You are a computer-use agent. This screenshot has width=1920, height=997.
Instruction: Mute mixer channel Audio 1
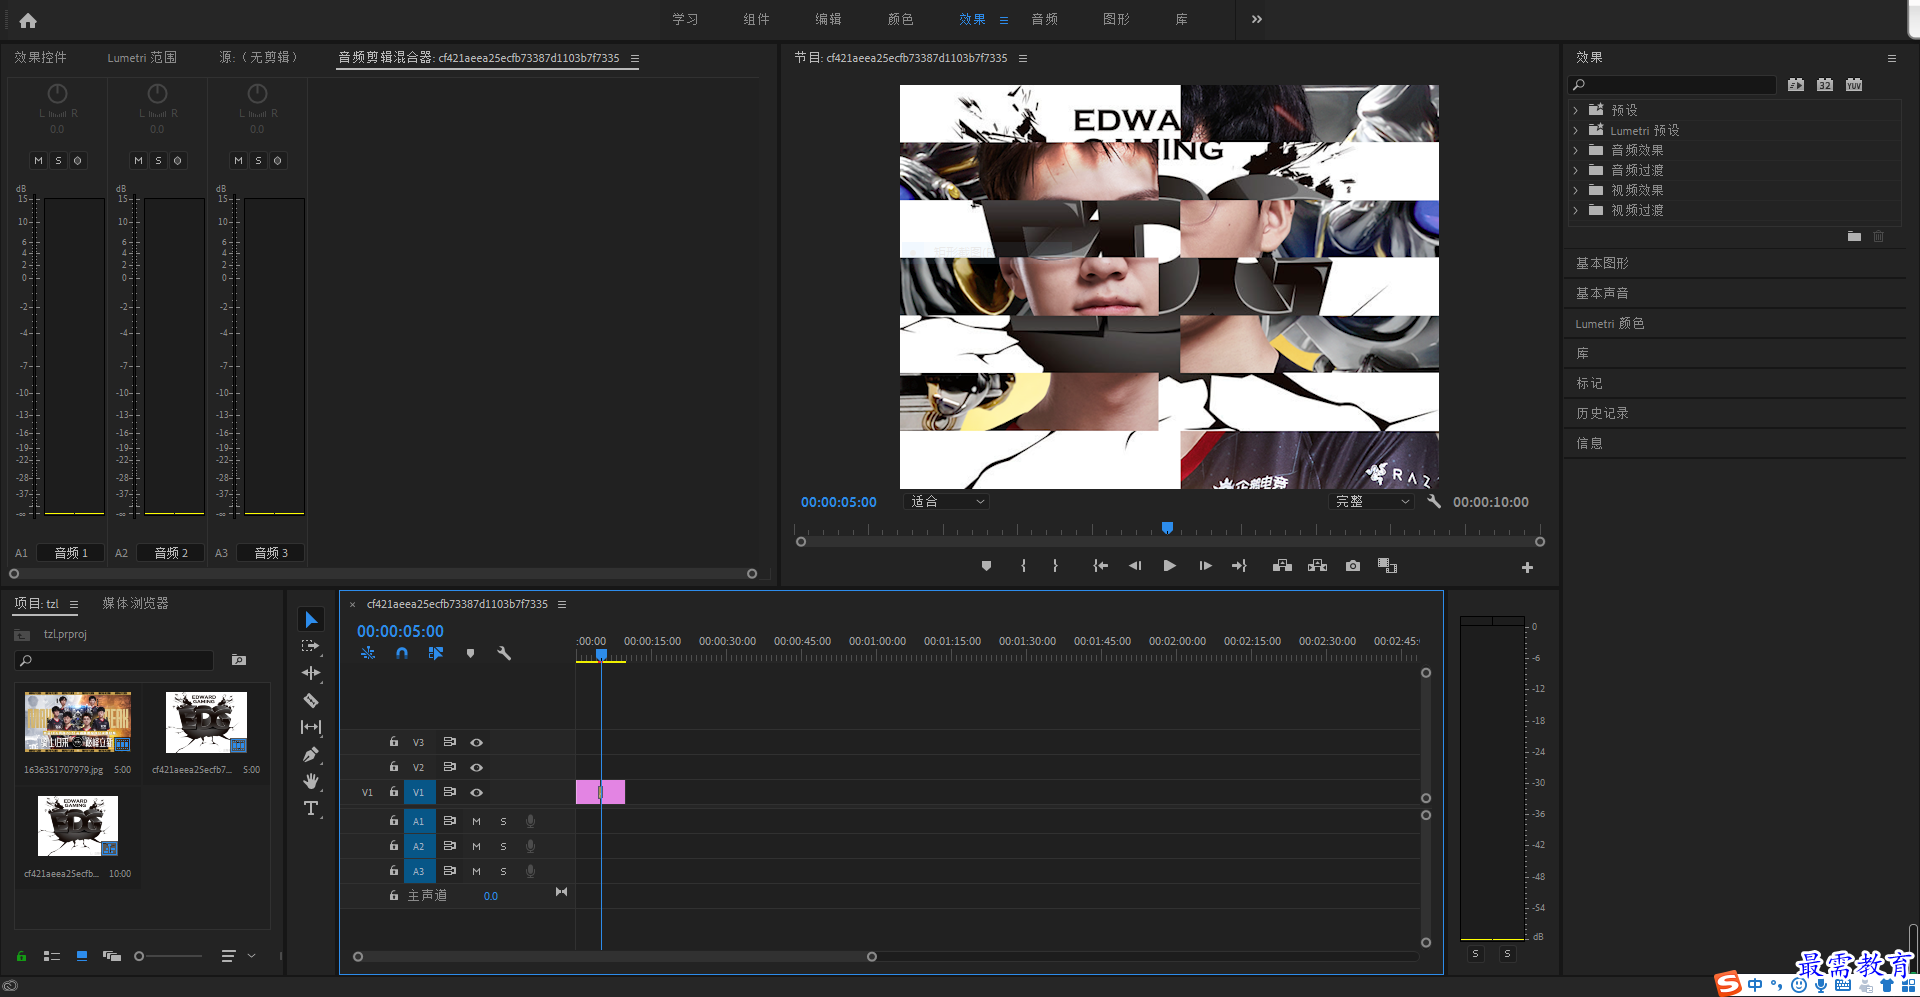pyautogui.click(x=38, y=160)
